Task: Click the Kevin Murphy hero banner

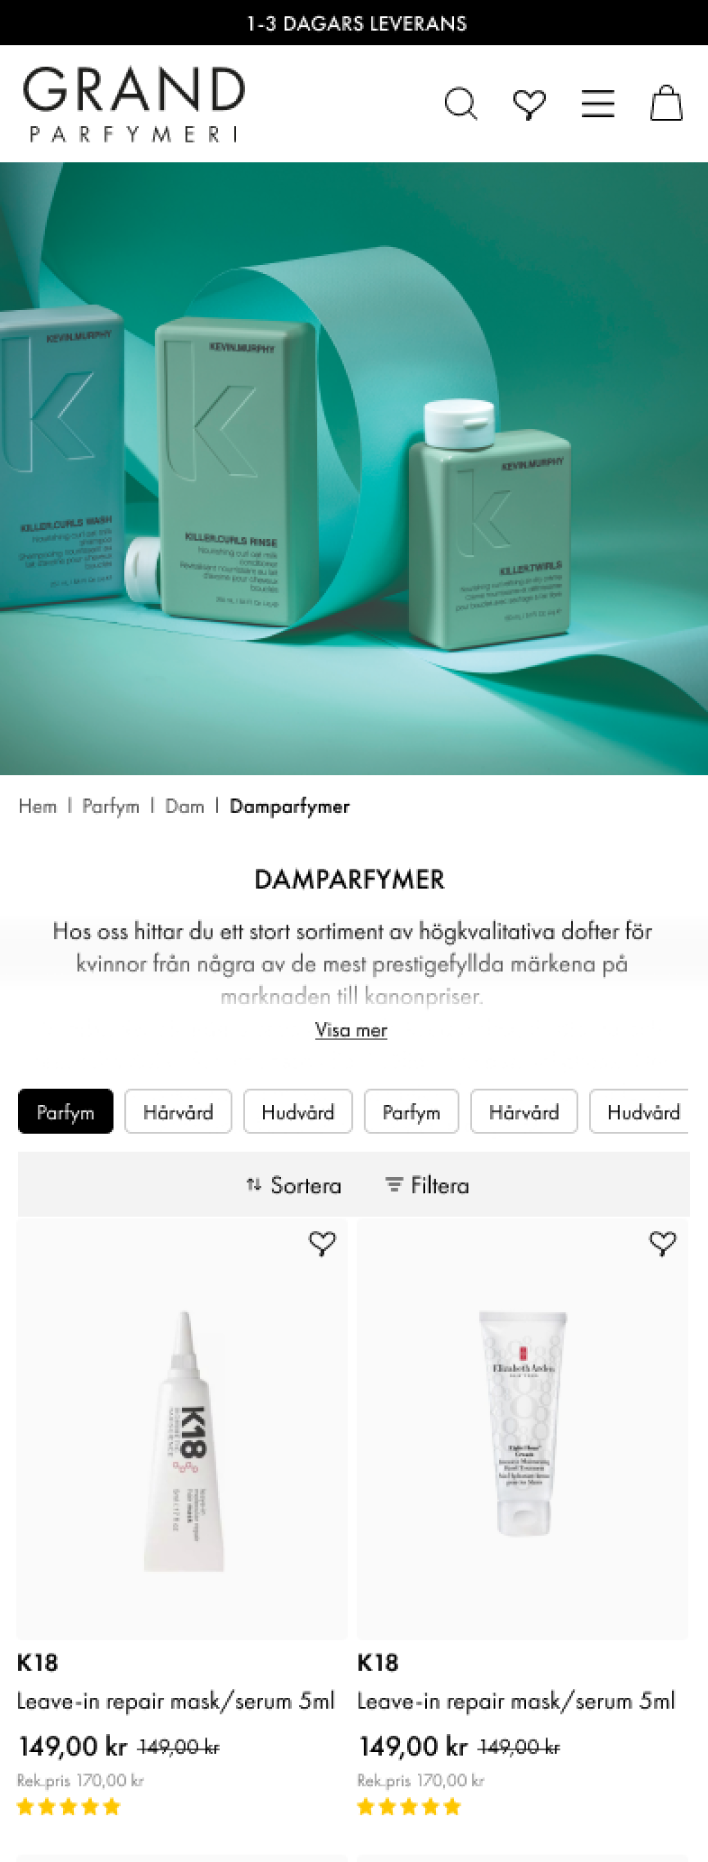Action: (x=354, y=468)
